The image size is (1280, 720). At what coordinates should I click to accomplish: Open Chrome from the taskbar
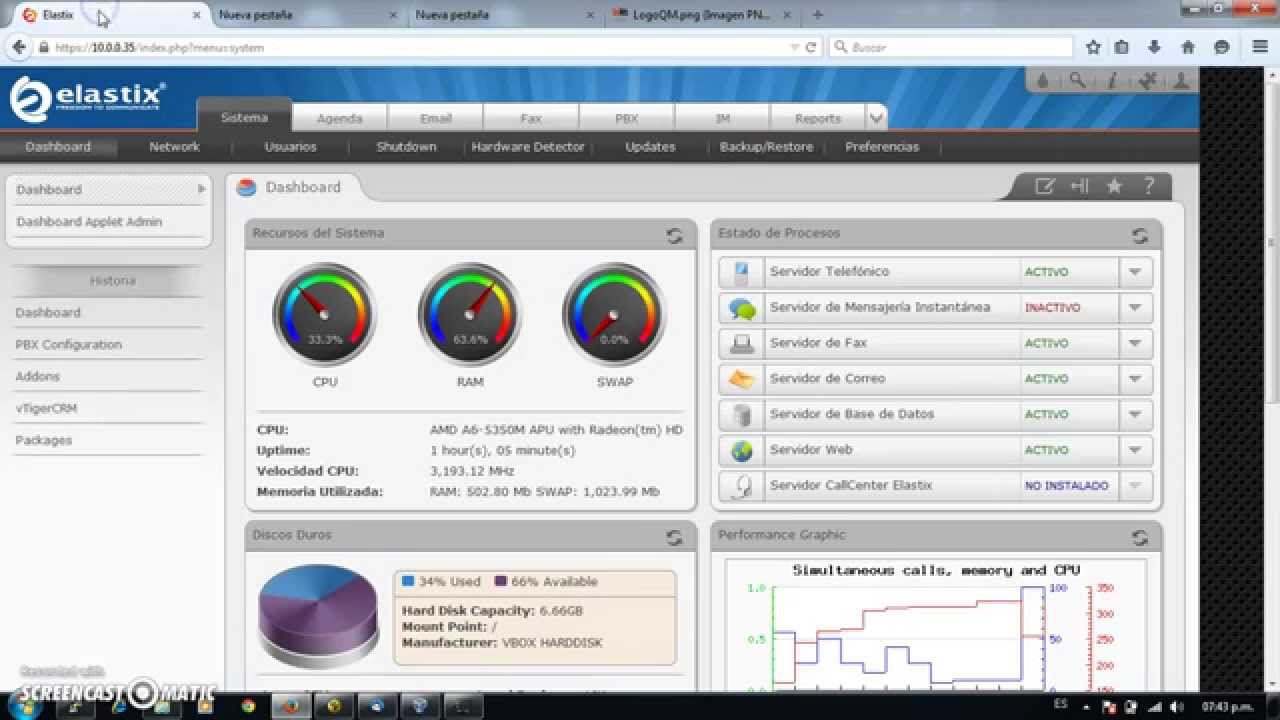pos(248,706)
